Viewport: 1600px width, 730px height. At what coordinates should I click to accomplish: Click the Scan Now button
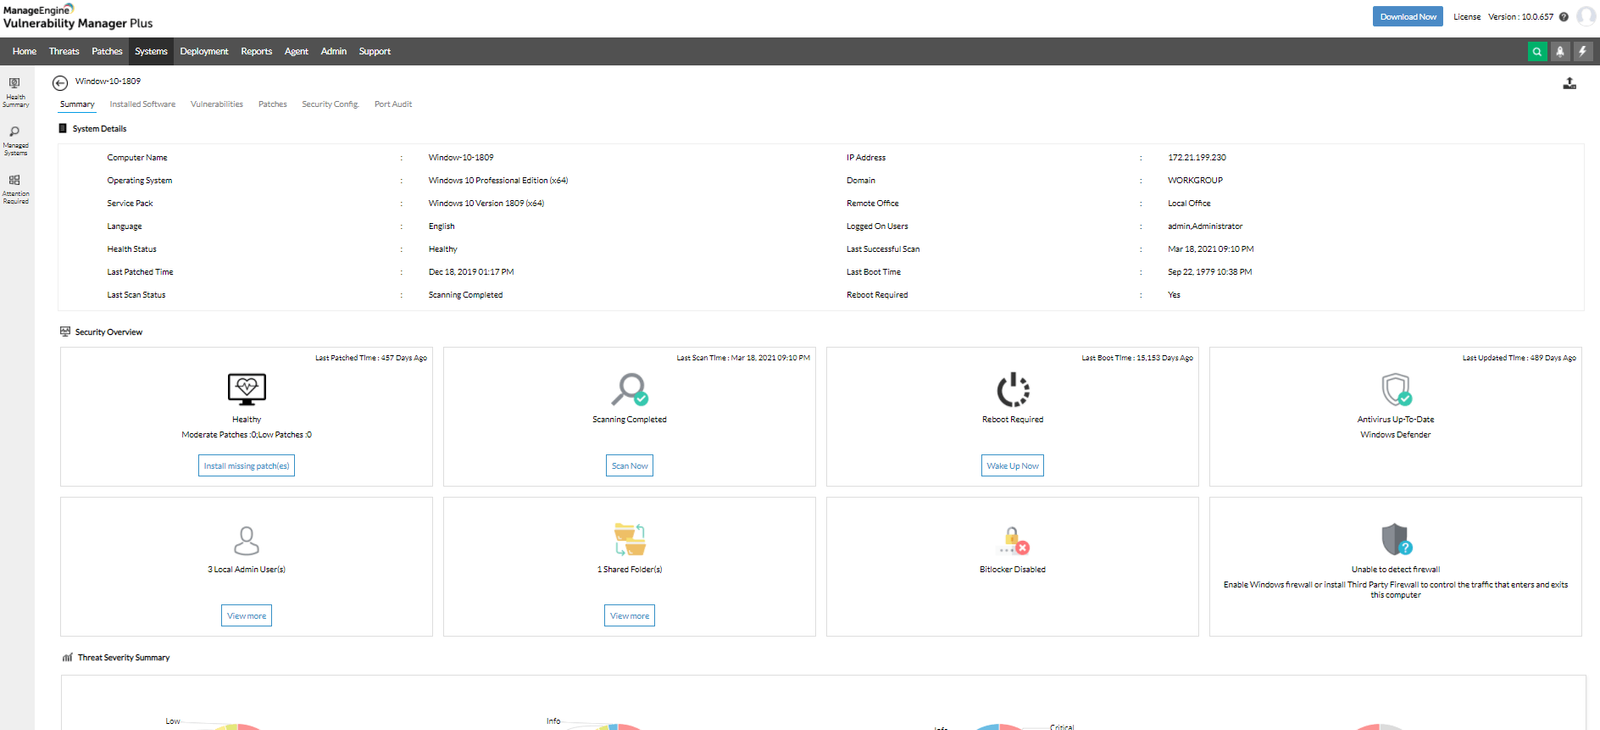point(630,466)
